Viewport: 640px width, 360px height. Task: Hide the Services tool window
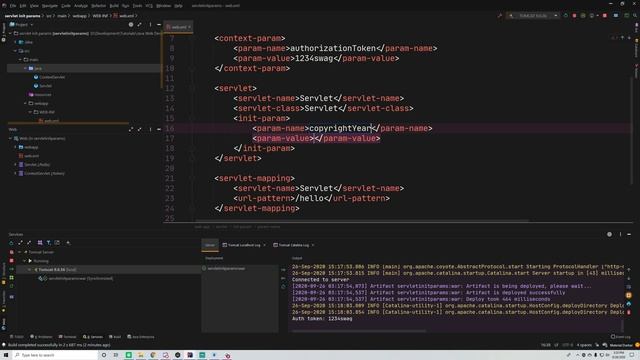[629, 234]
